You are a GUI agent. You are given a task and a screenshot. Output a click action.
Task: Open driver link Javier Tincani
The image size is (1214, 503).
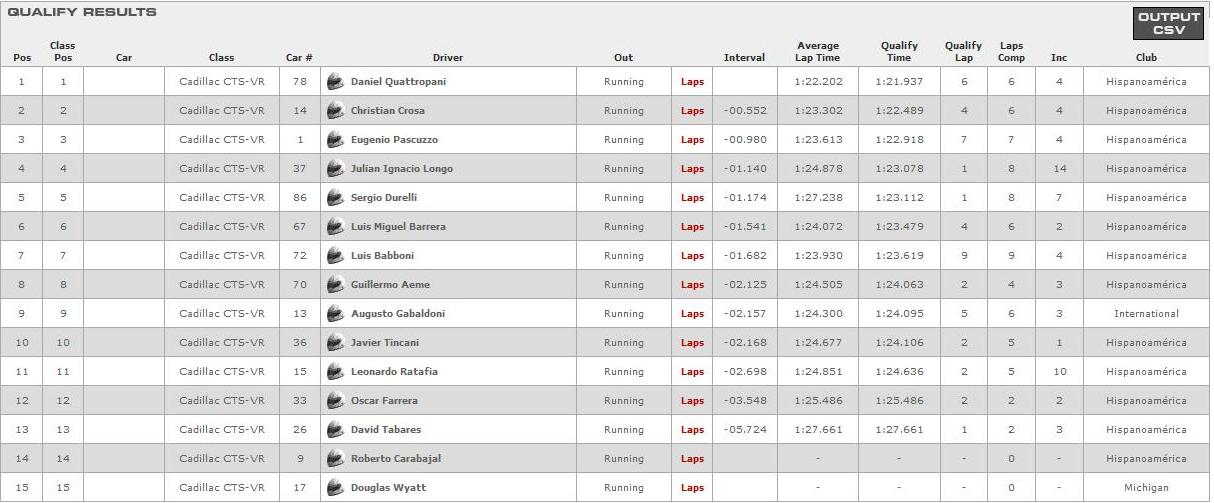point(385,343)
